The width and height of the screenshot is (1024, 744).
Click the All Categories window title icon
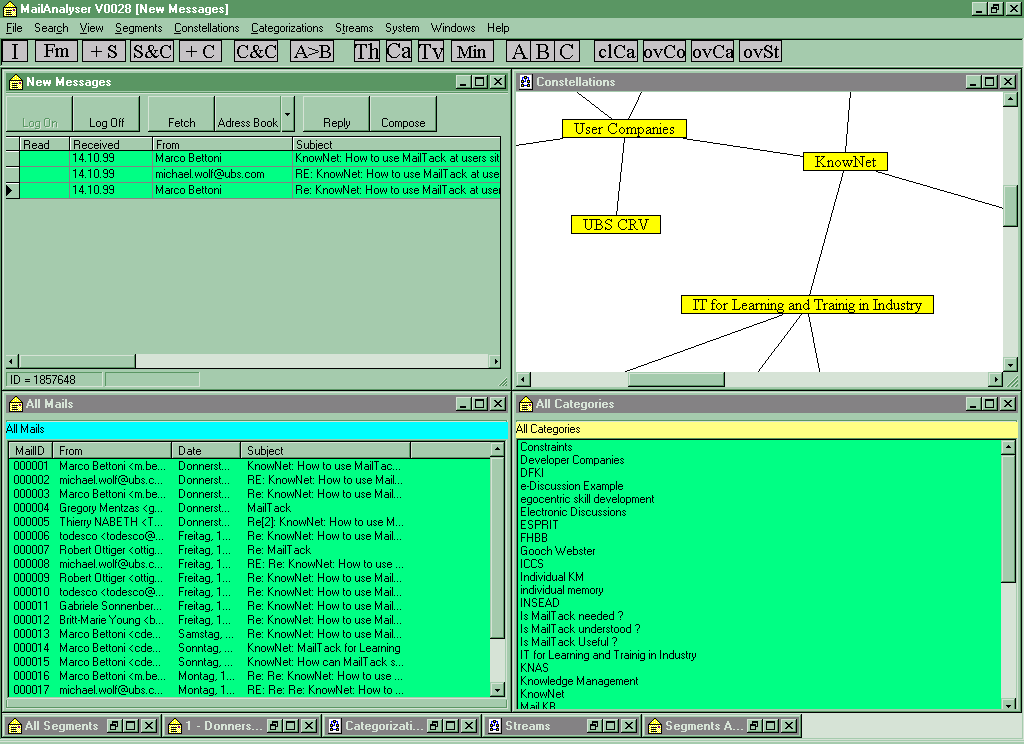point(526,404)
